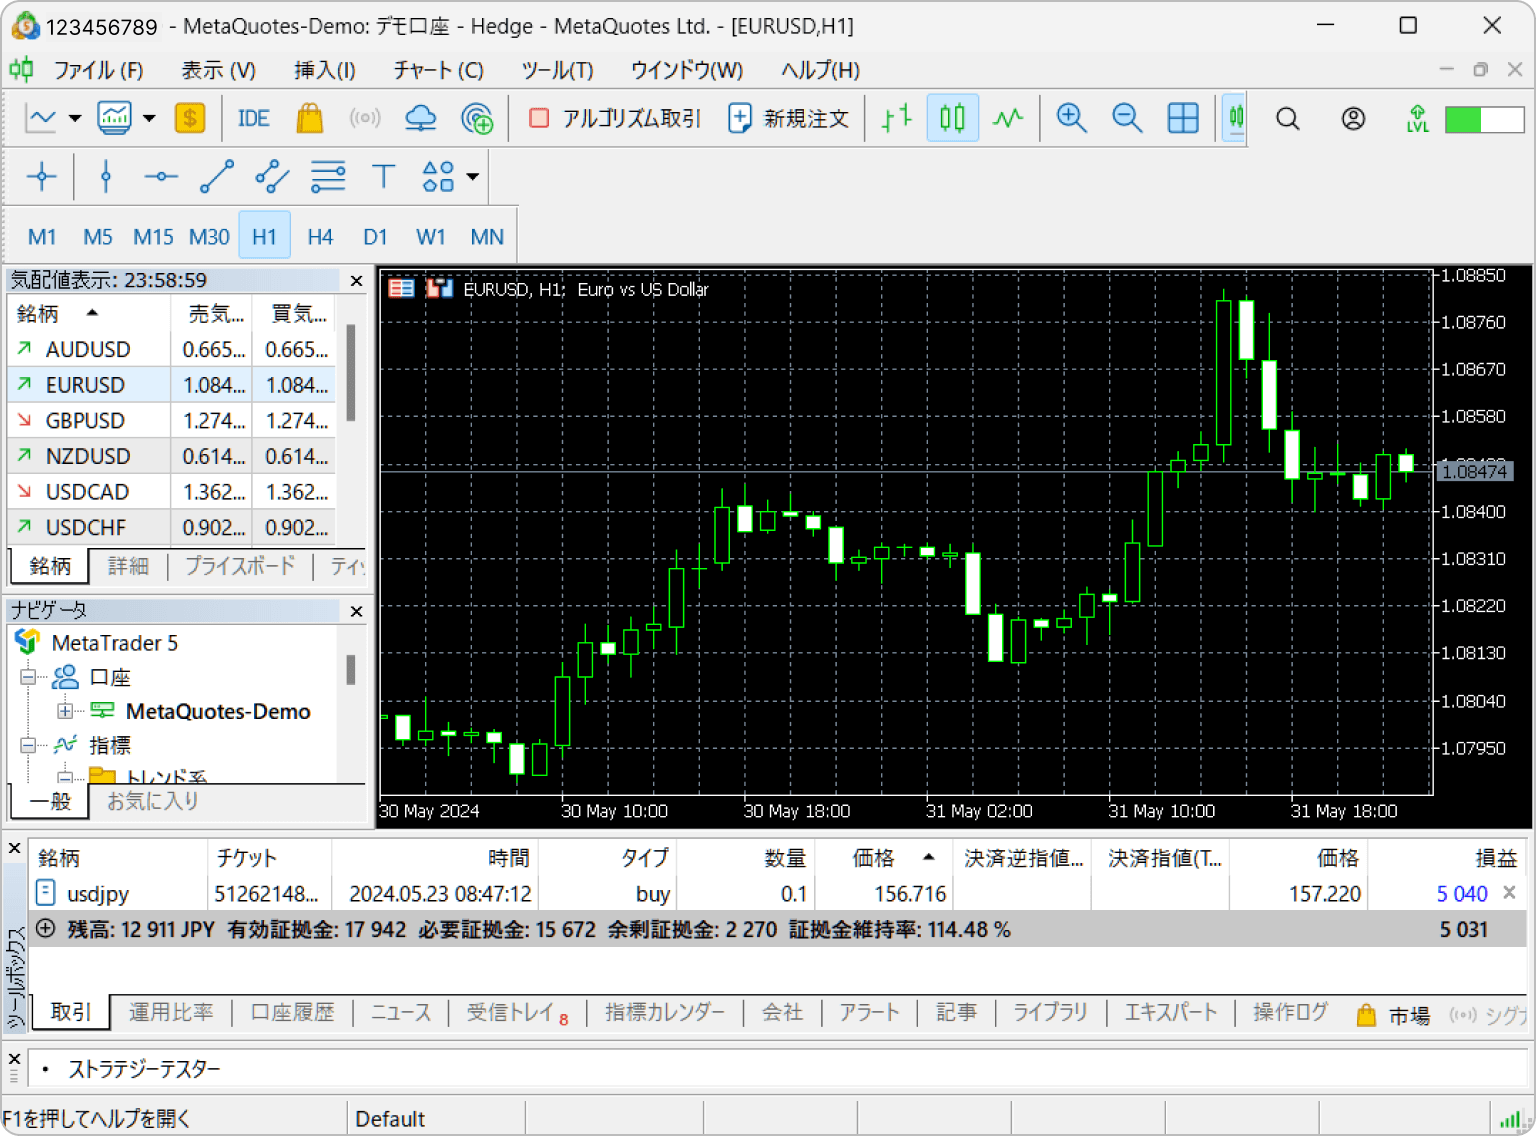The height and width of the screenshot is (1136, 1536).
Task: Click the signals broadcast icon
Action: 365,119
